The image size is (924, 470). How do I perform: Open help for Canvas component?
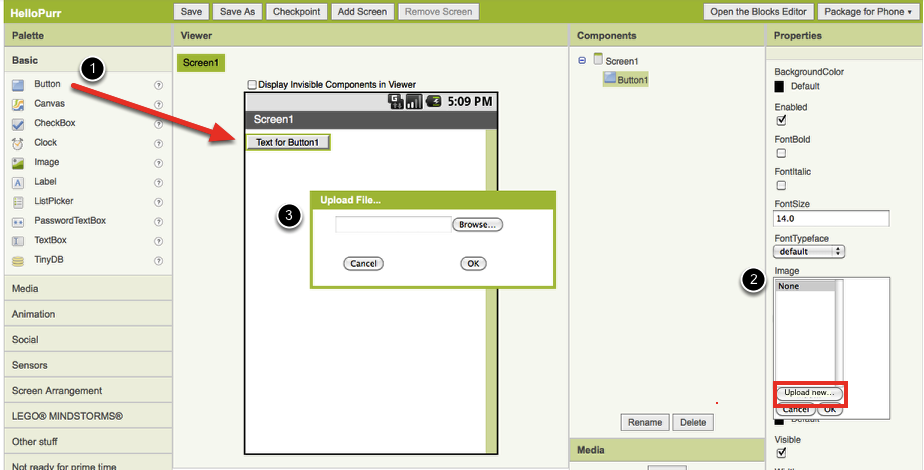click(x=158, y=105)
